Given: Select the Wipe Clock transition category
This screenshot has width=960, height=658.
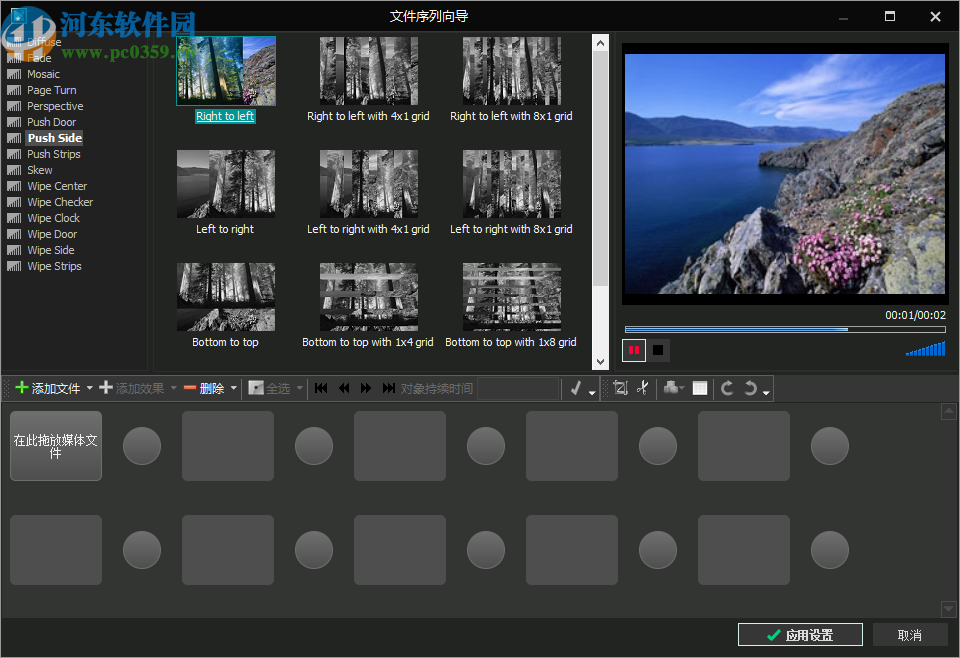Looking at the screenshot, I should [54, 218].
